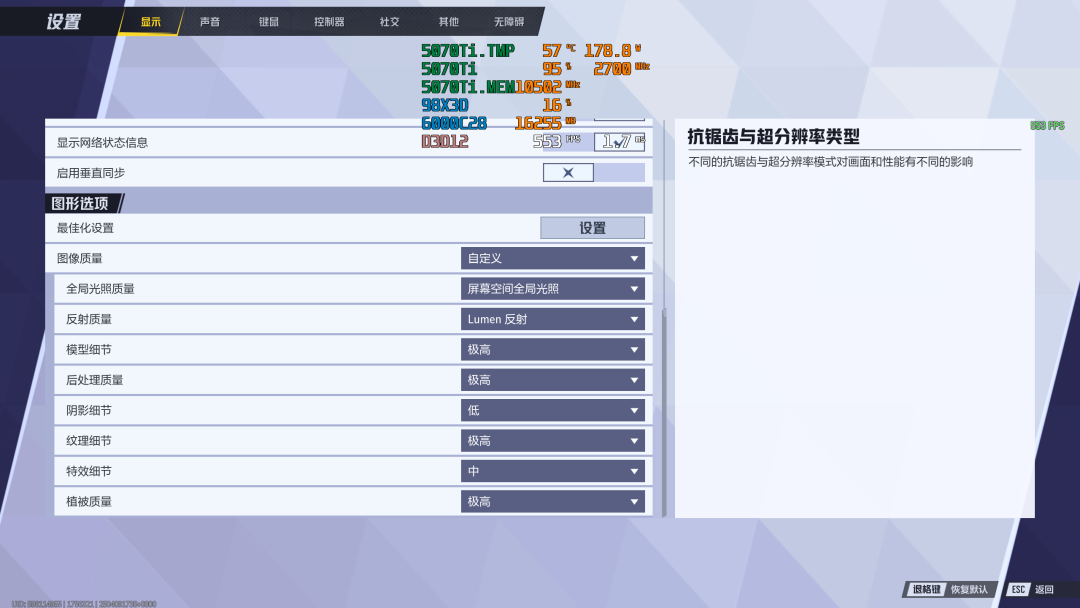Click the 全局光照质量 row label
Viewport: 1080px width, 608px height.
[x=100, y=289]
